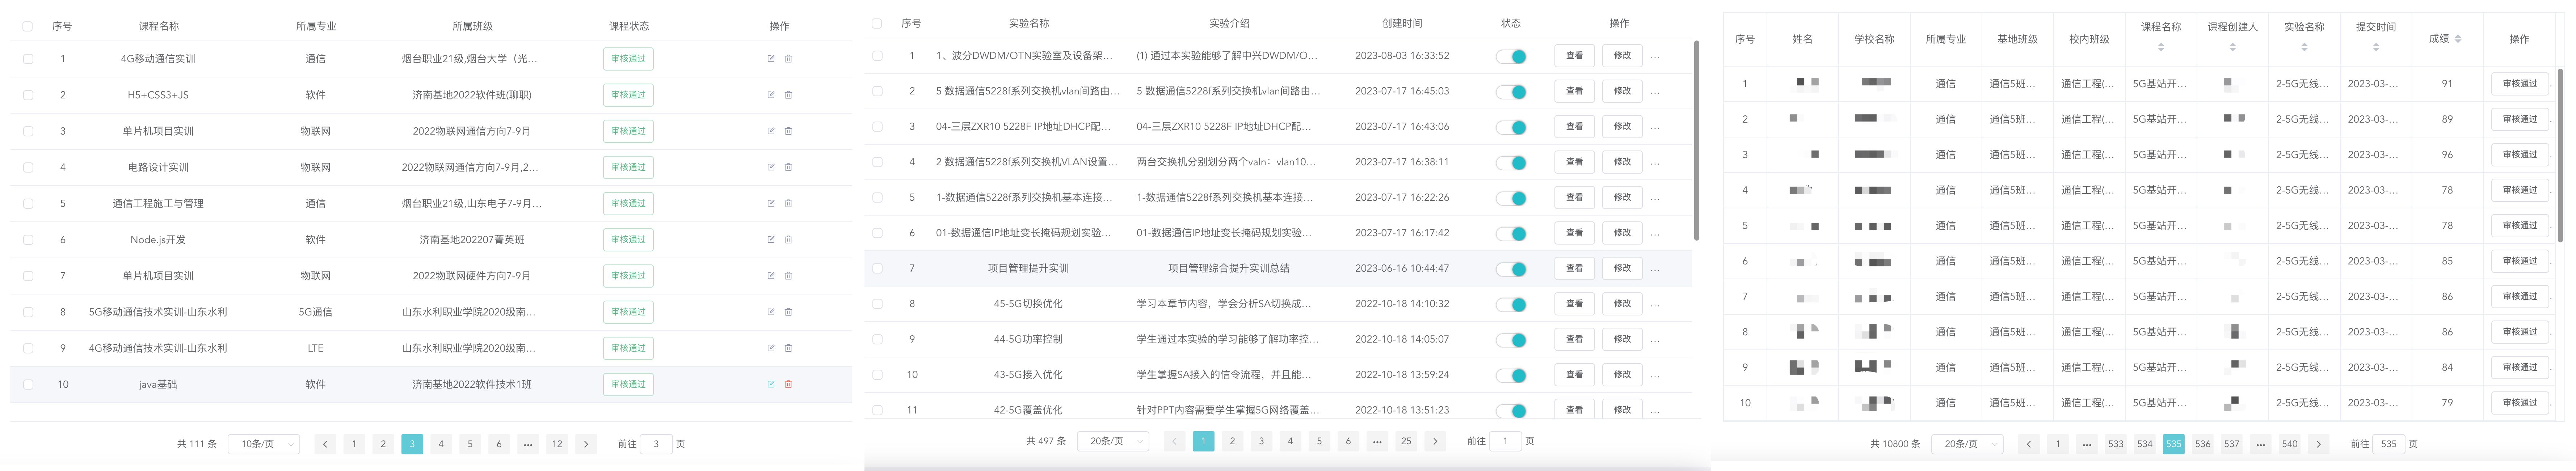This screenshot has height=471, width=2576.
Task: Toggle status switch for 43-5G接入优化
Action: click(1511, 375)
